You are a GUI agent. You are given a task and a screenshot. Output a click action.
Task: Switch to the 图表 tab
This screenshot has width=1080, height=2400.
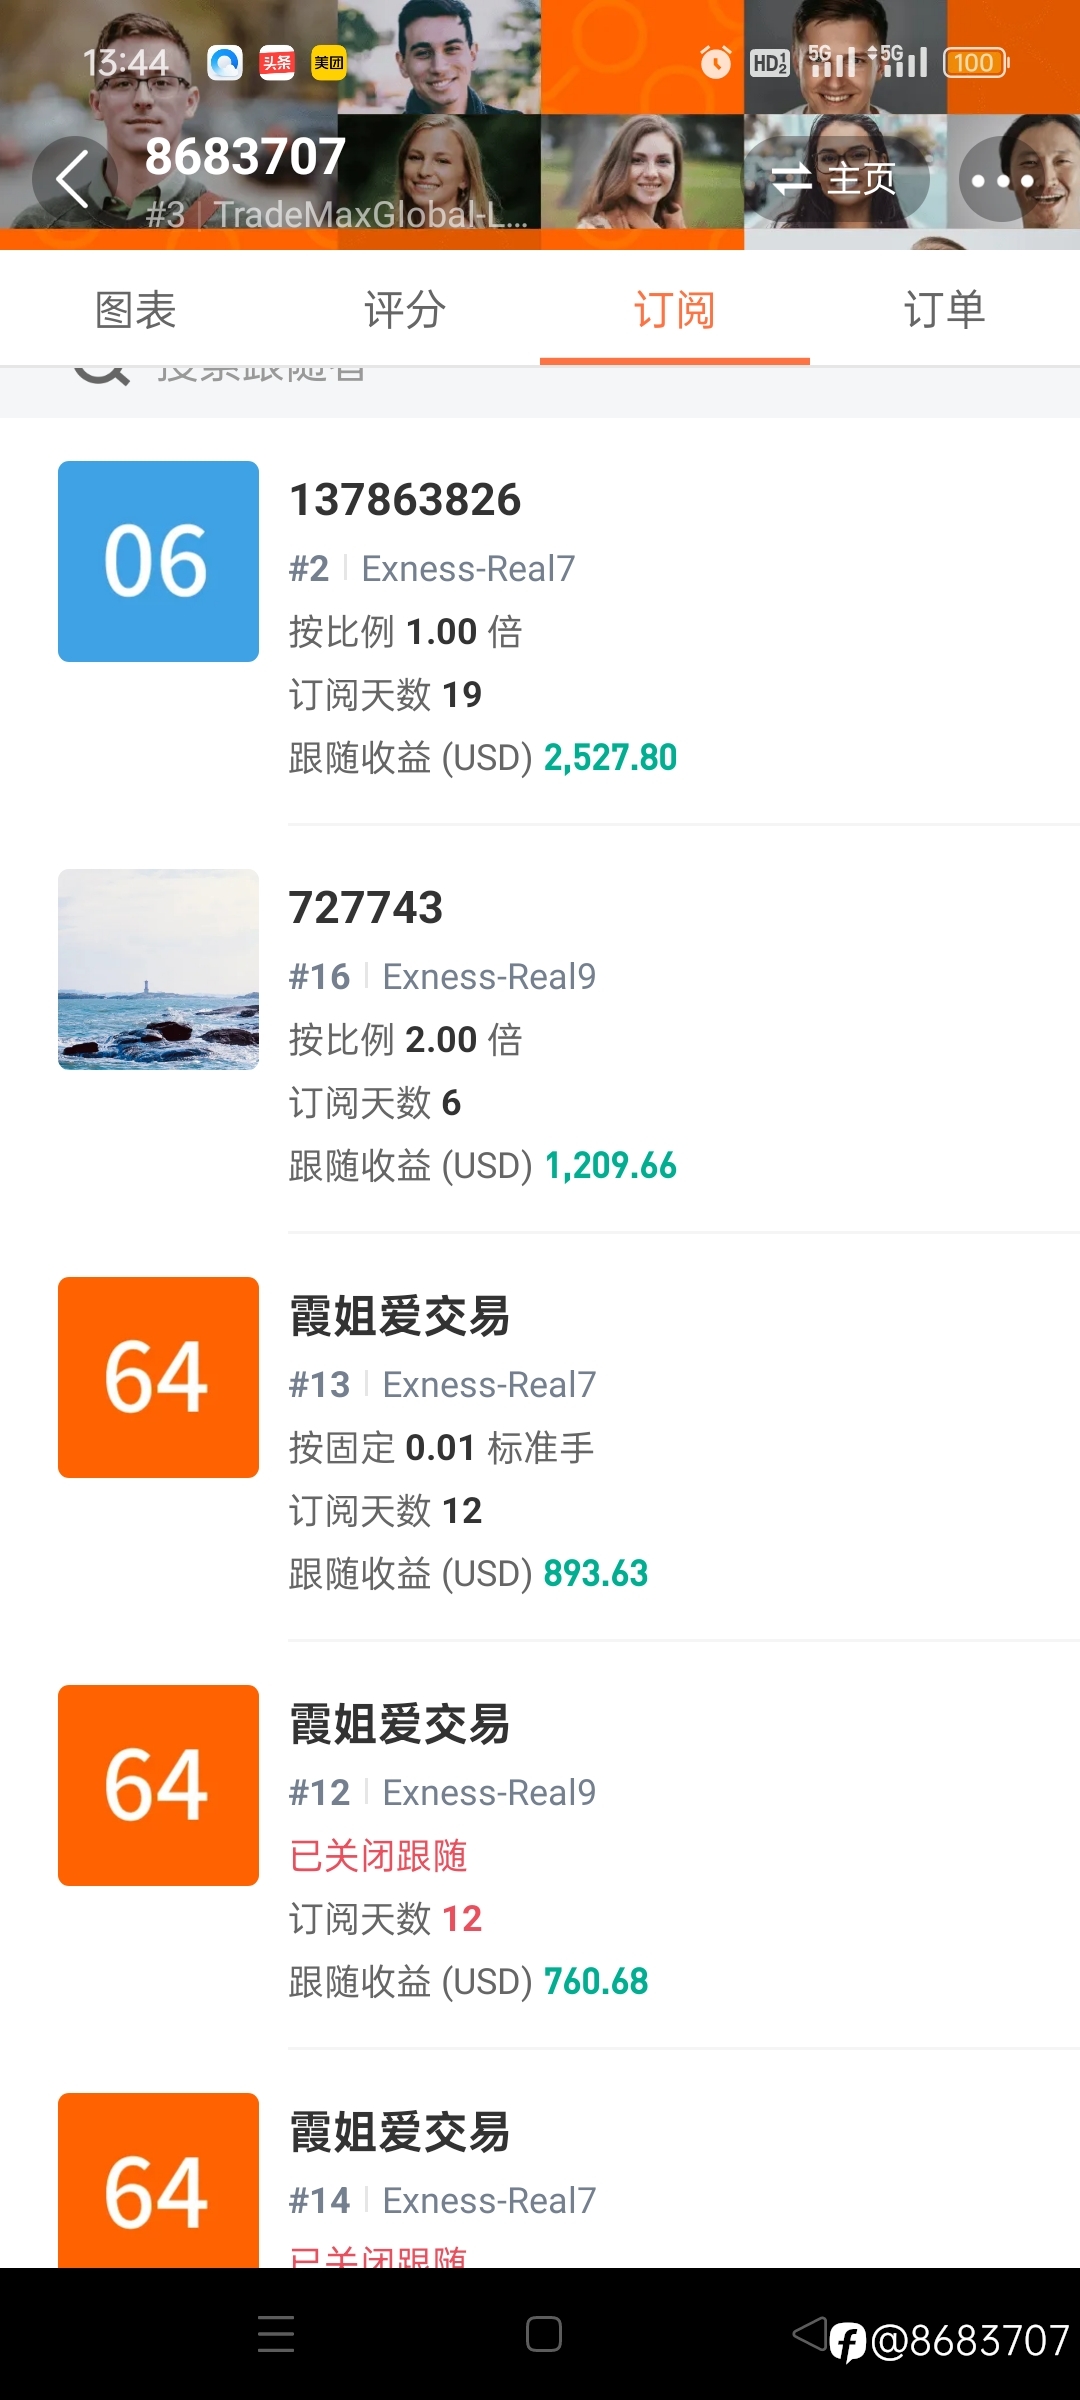coord(135,309)
